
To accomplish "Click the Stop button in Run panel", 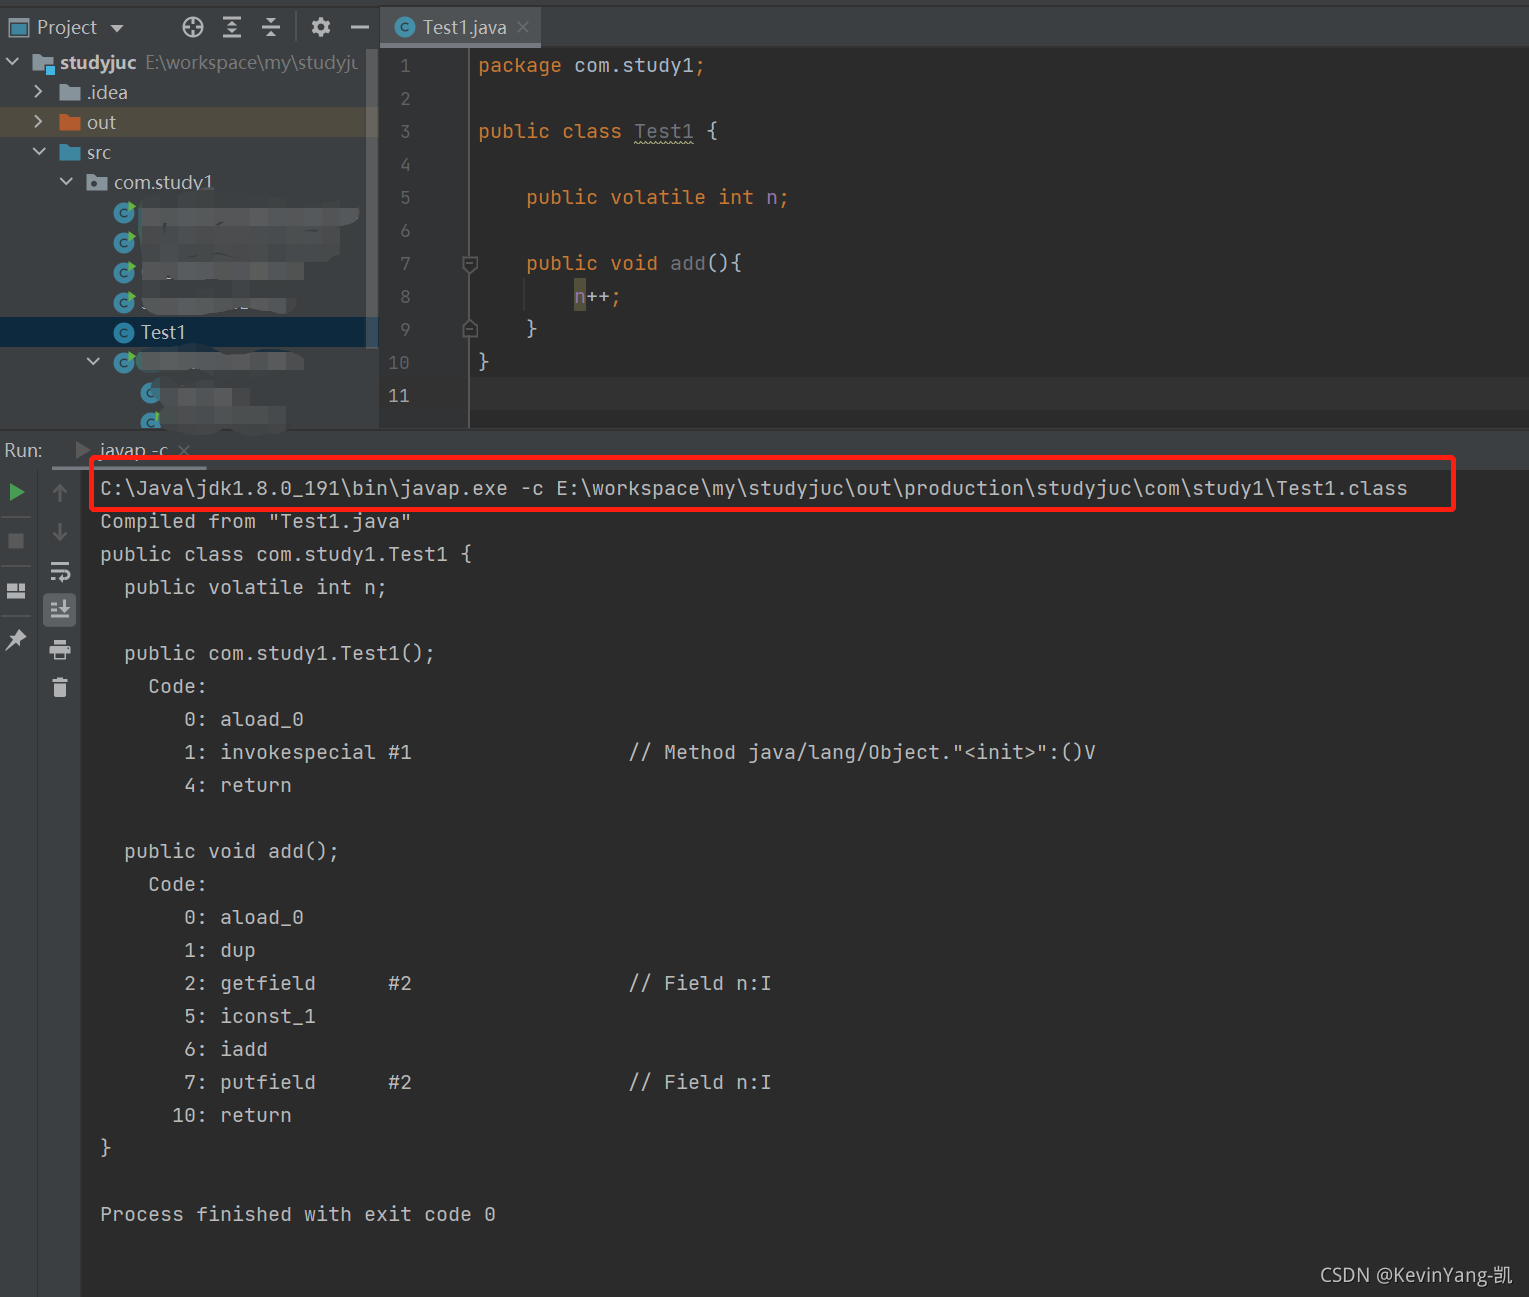I will point(16,541).
